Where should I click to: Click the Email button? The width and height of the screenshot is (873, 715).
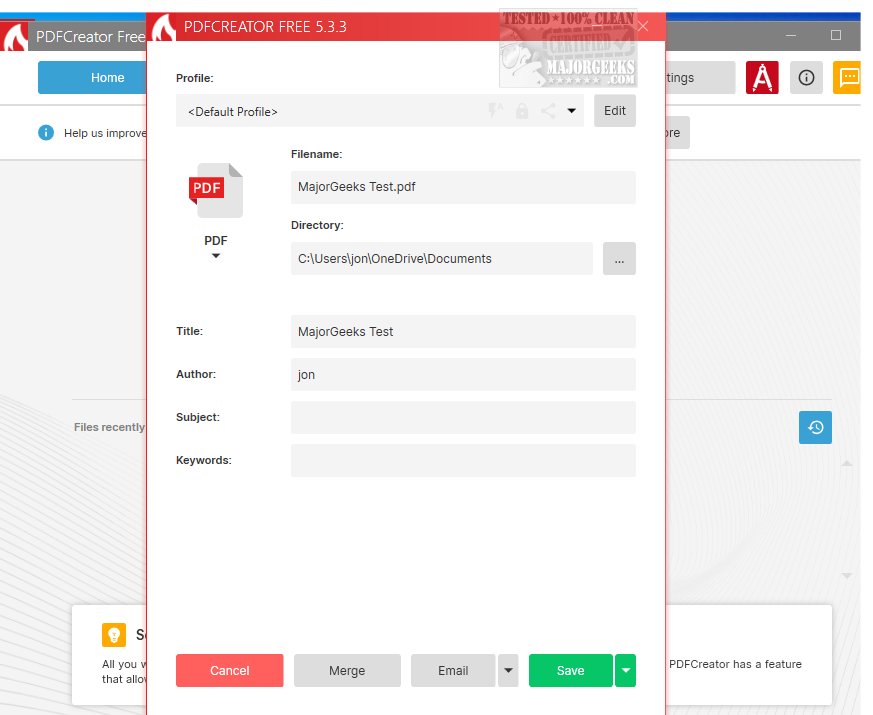click(453, 670)
